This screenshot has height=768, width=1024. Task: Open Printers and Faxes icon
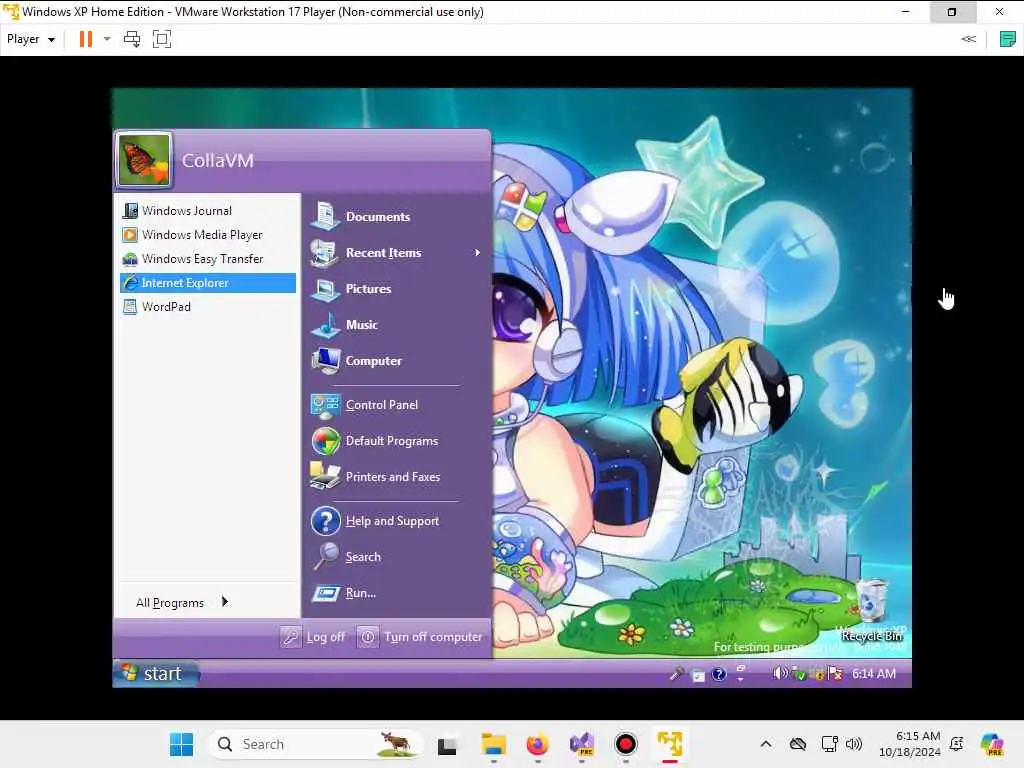[325, 477]
